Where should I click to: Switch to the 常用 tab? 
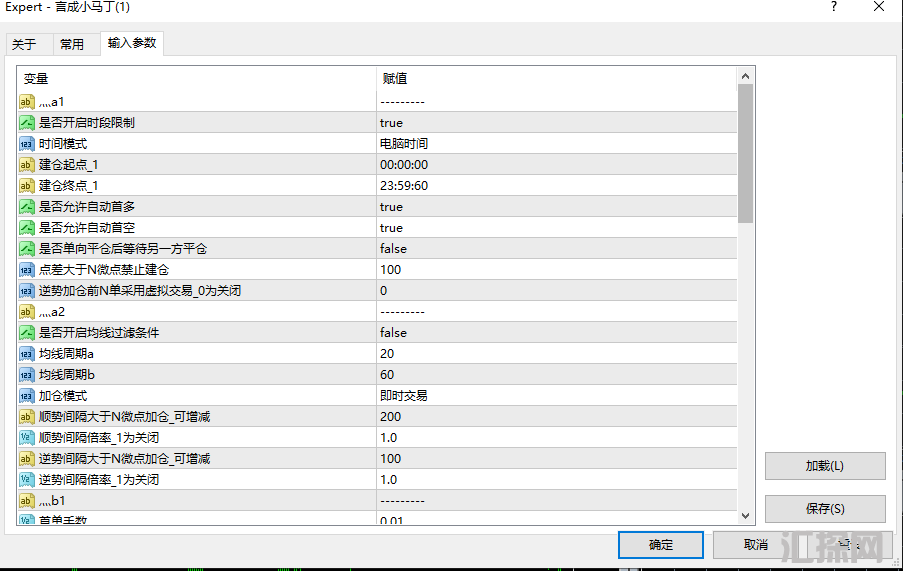72,44
